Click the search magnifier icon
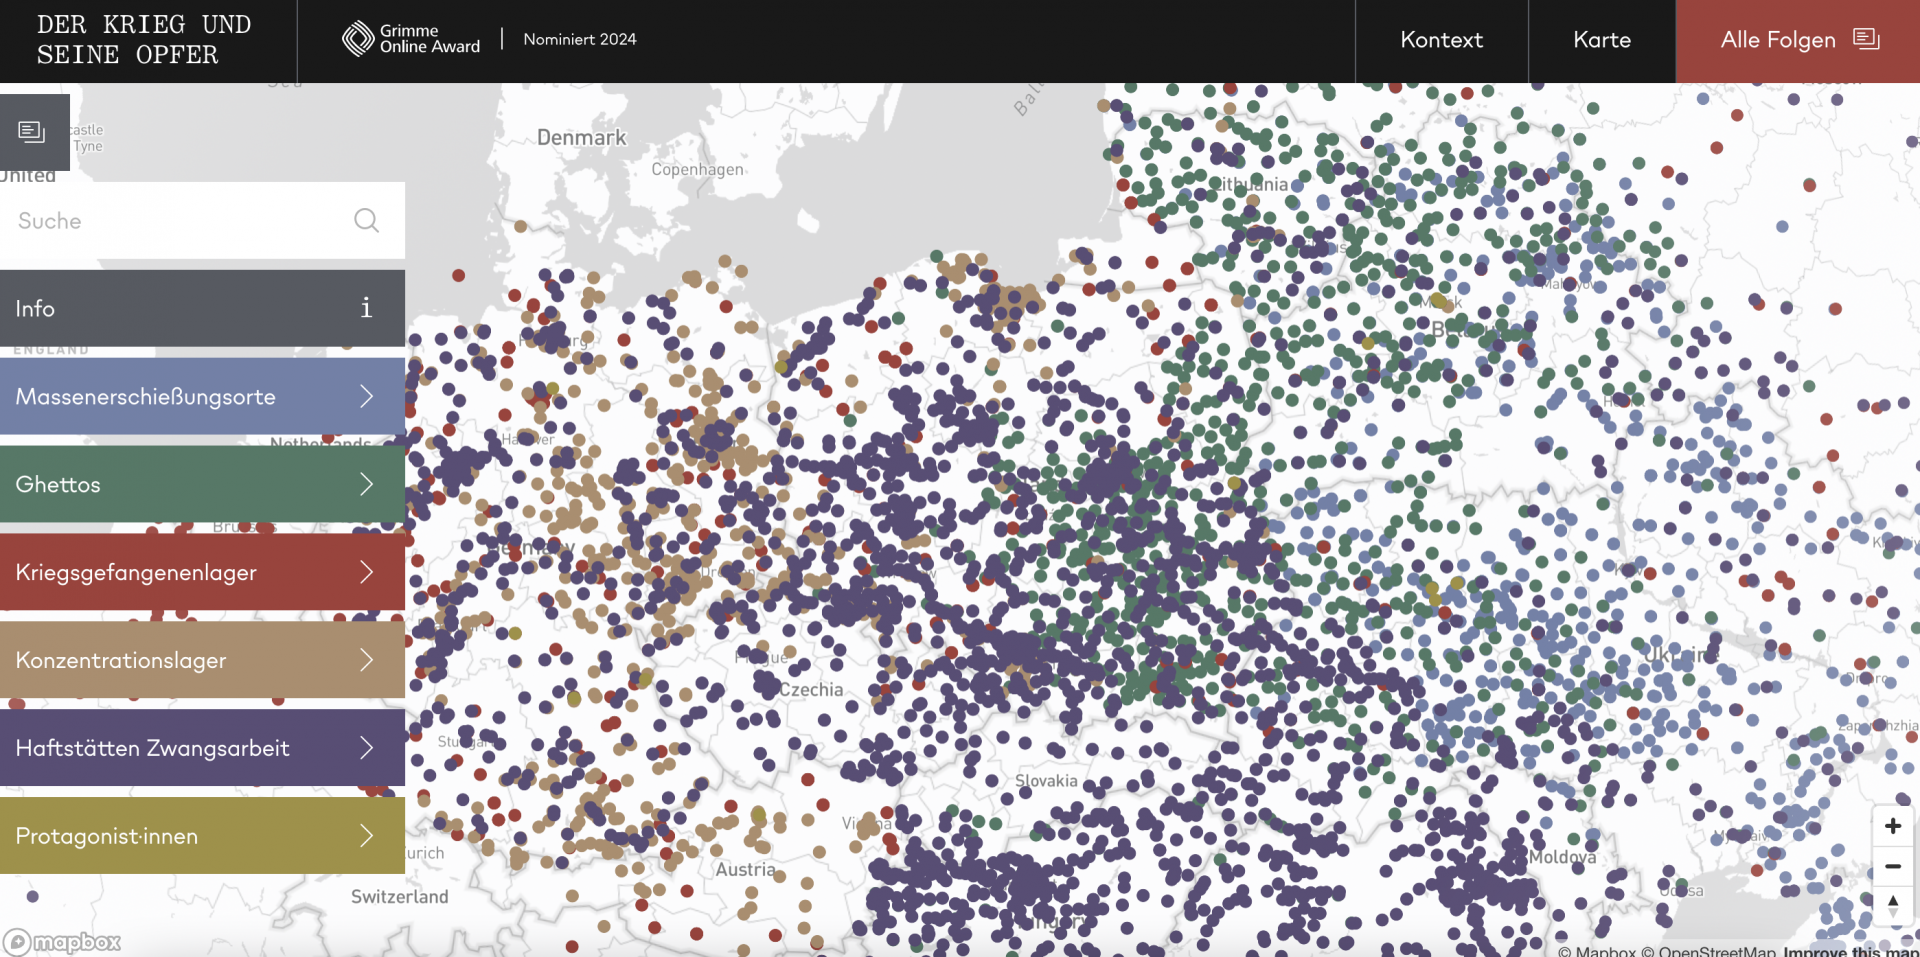Image resolution: width=1920 pixels, height=957 pixels. 366,220
